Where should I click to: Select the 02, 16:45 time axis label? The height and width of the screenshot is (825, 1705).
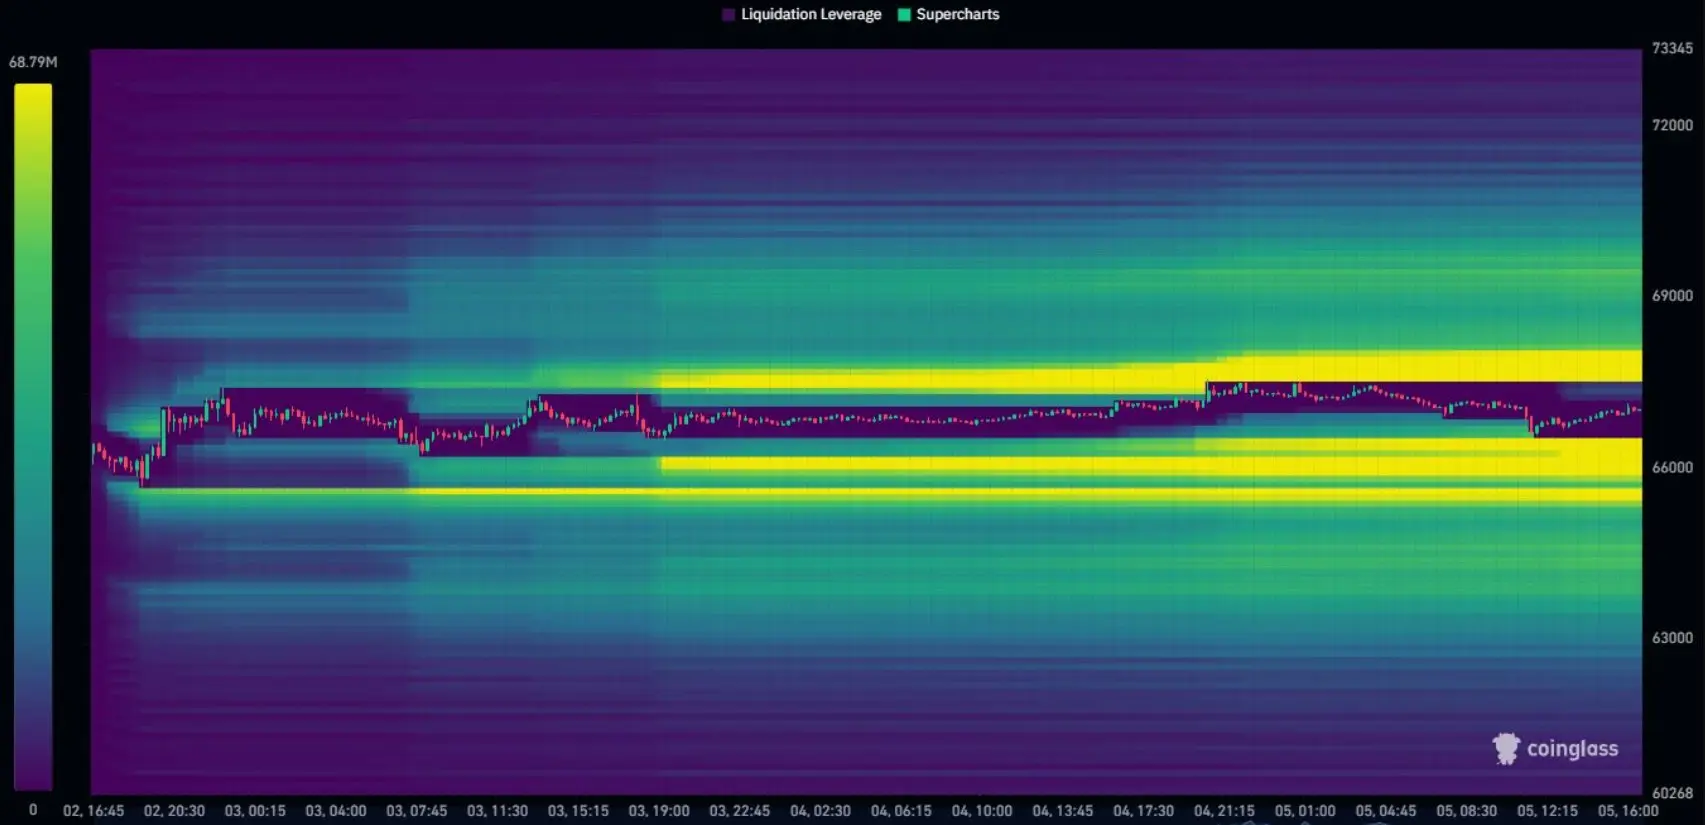point(93,811)
